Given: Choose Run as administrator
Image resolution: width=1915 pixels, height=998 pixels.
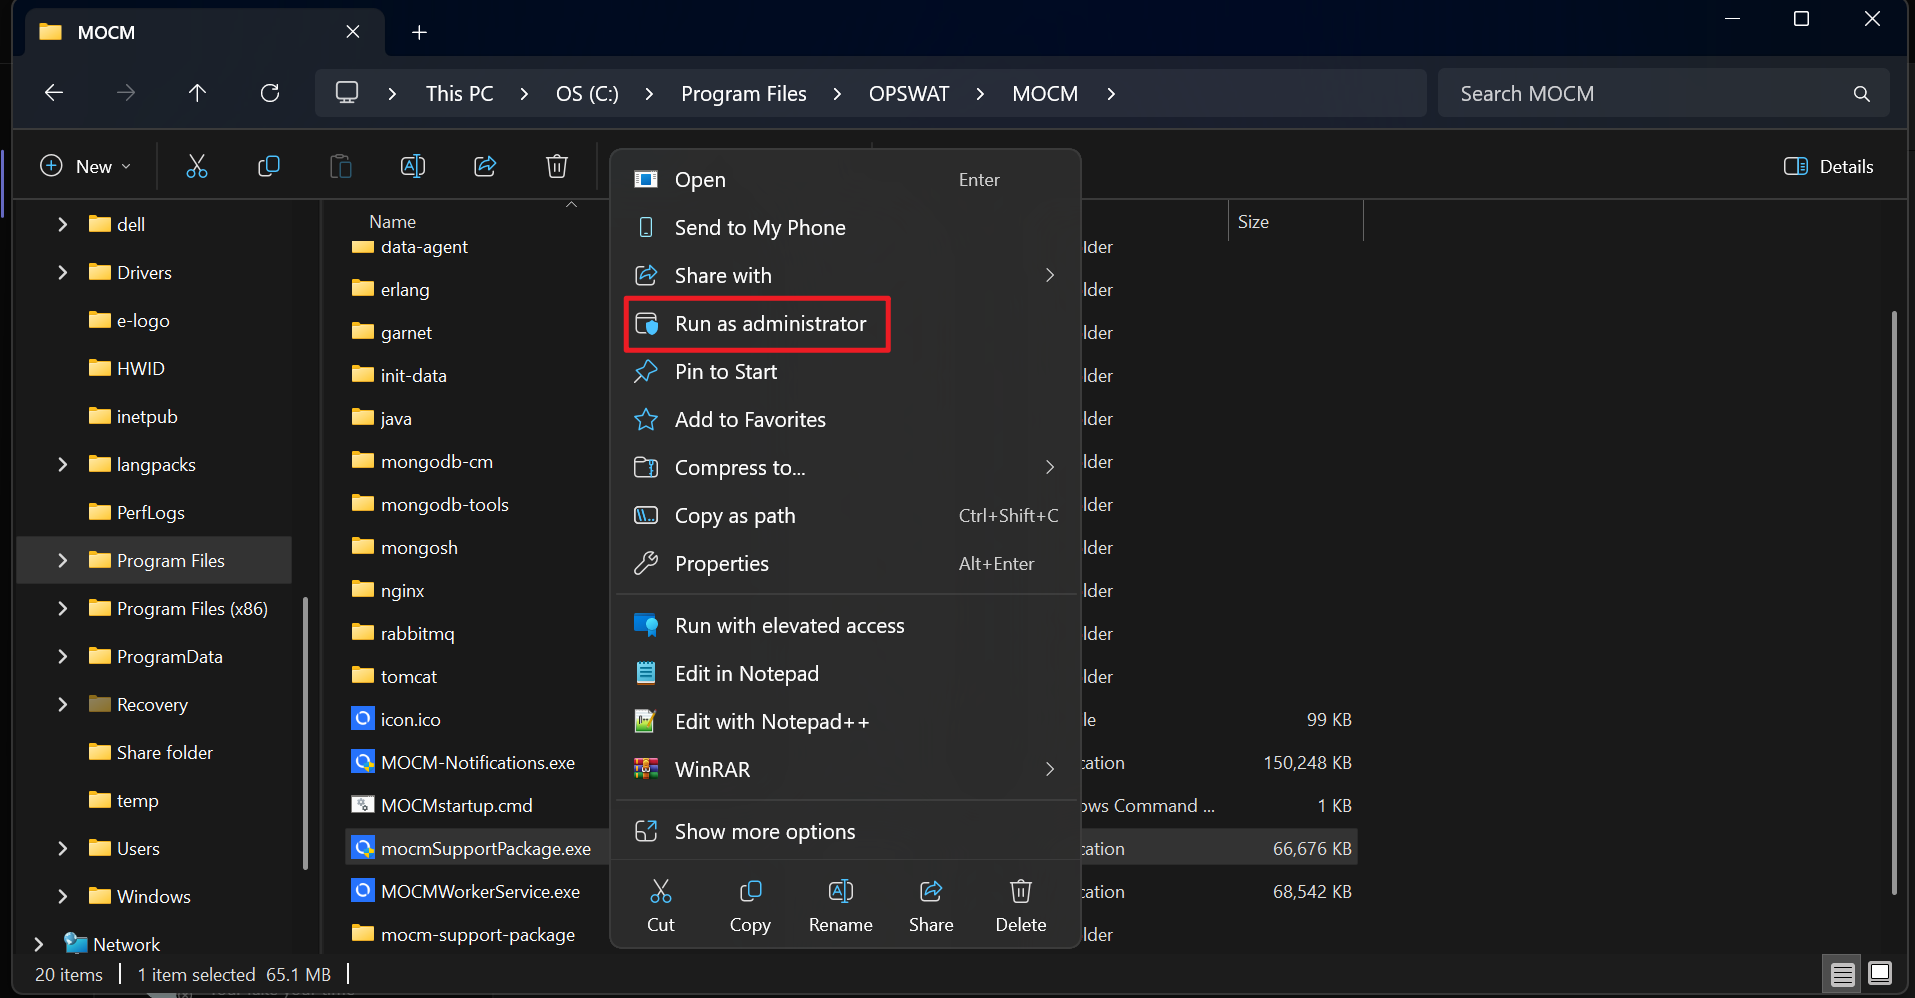Looking at the screenshot, I should click(x=757, y=324).
